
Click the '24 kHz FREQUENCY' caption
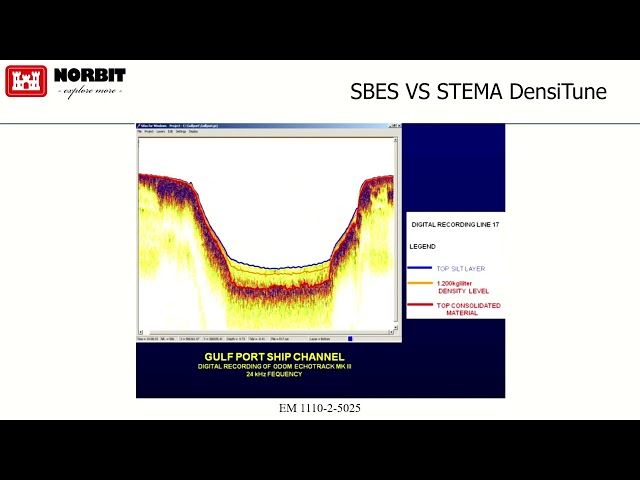(274, 374)
